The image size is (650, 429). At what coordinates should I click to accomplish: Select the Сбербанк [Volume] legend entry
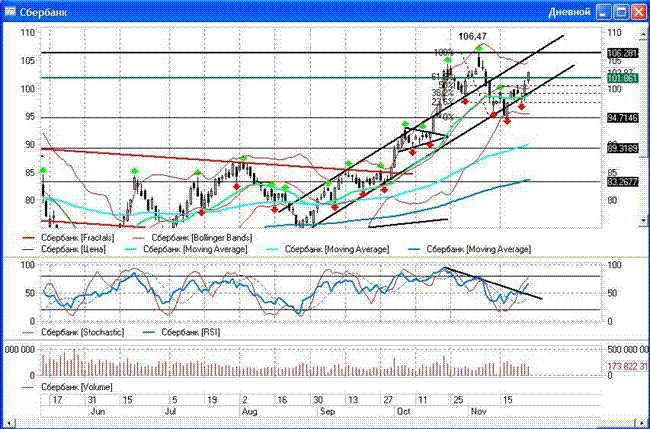67,387
